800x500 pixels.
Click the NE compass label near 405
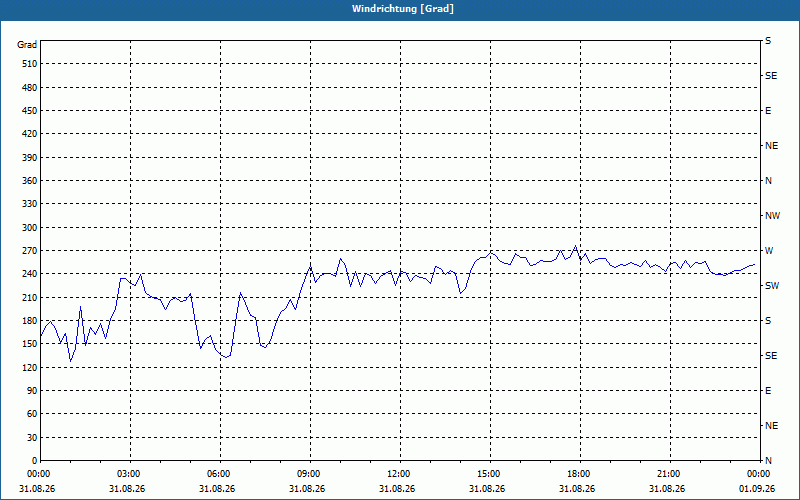tap(771, 146)
